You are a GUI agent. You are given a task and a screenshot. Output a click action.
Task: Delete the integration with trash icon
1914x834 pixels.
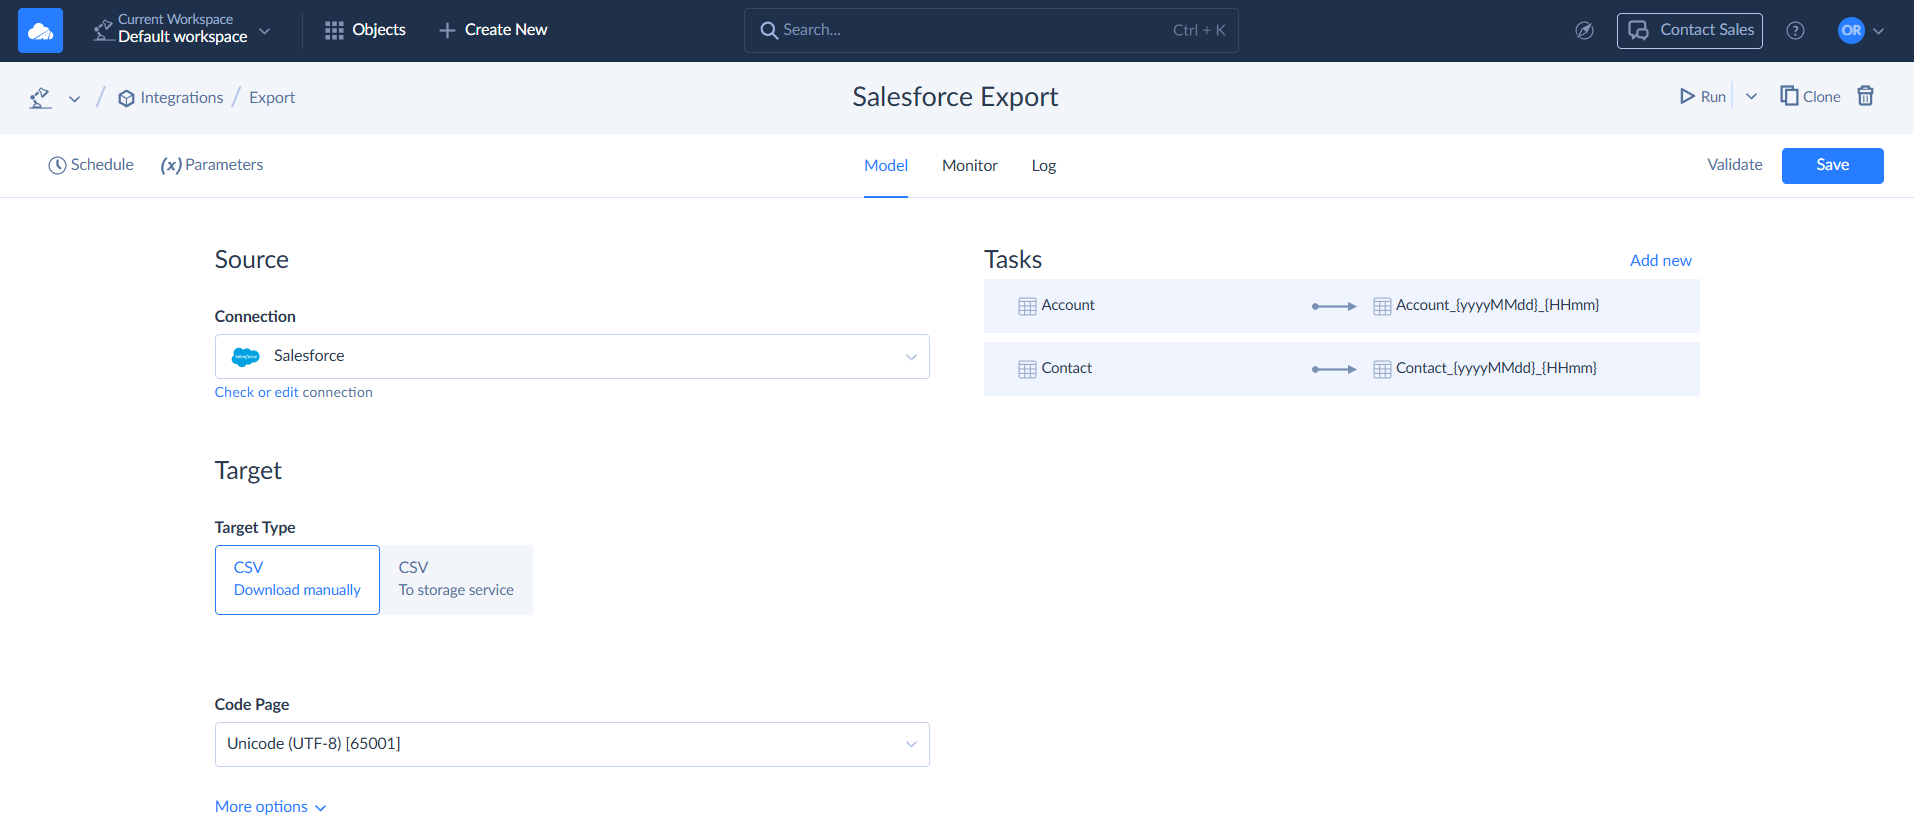[x=1865, y=96]
